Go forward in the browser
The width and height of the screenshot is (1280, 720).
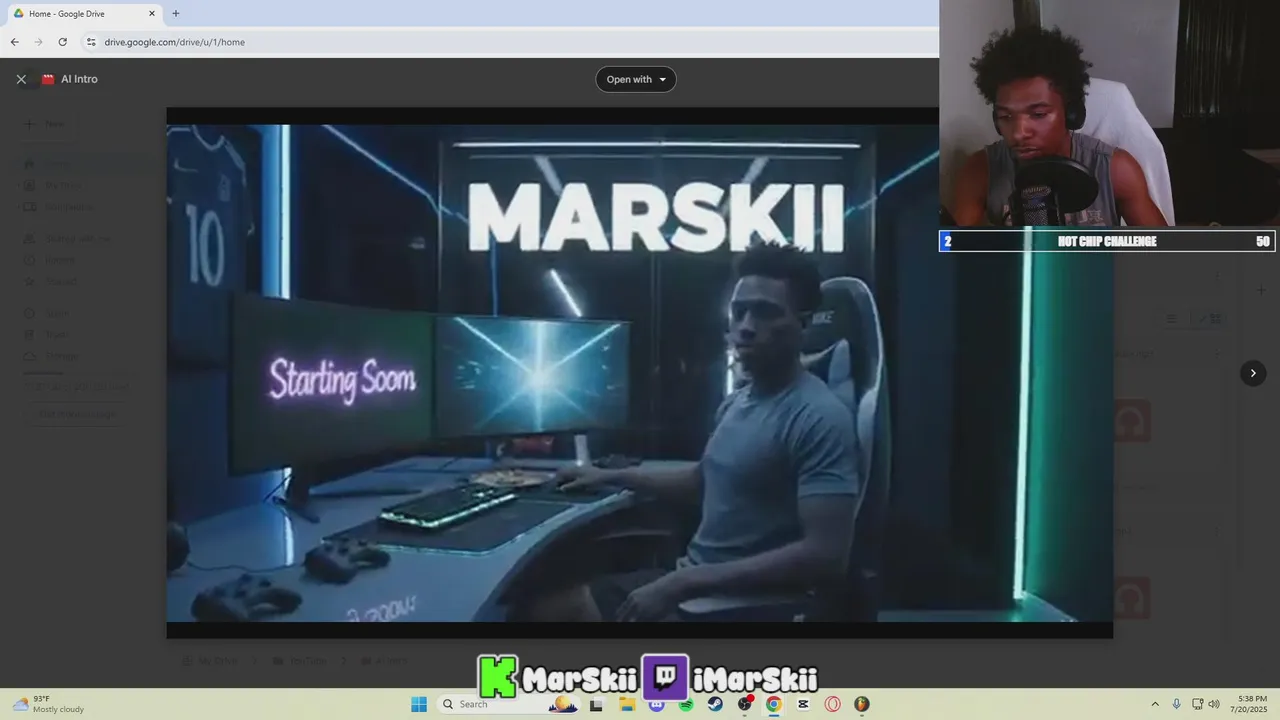click(x=38, y=42)
